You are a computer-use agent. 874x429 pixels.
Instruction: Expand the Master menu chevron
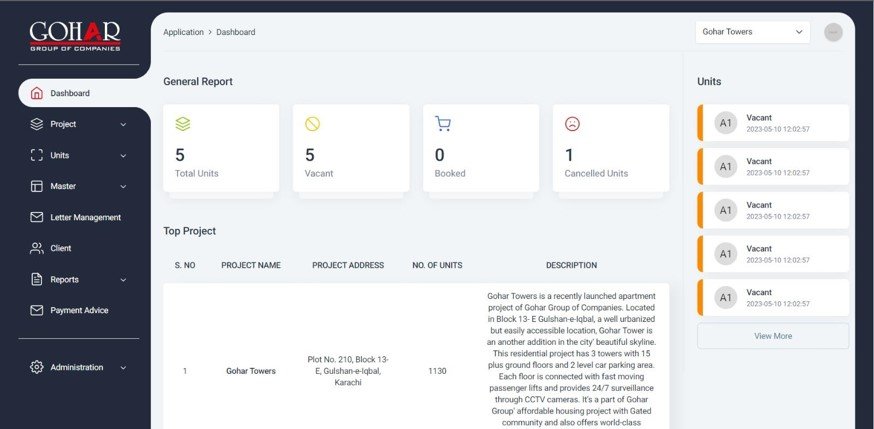click(x=123, y=186)
